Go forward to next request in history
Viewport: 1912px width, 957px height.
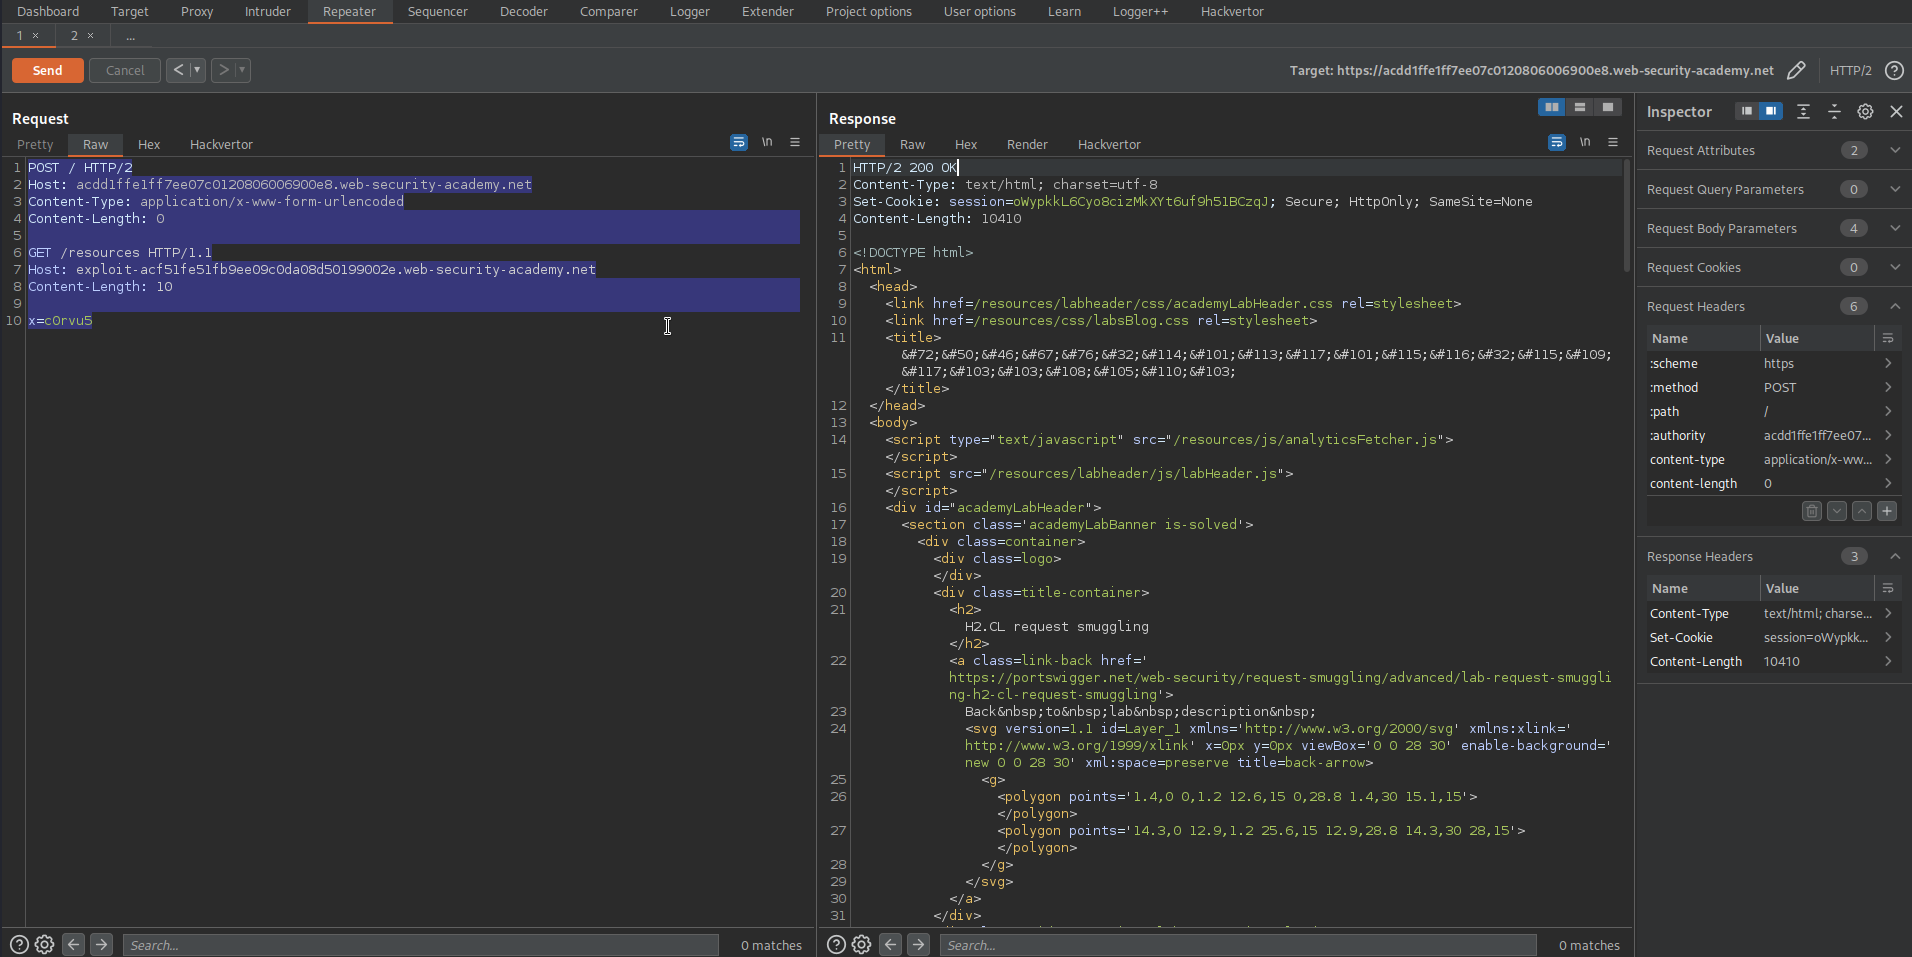click(223, 70)
